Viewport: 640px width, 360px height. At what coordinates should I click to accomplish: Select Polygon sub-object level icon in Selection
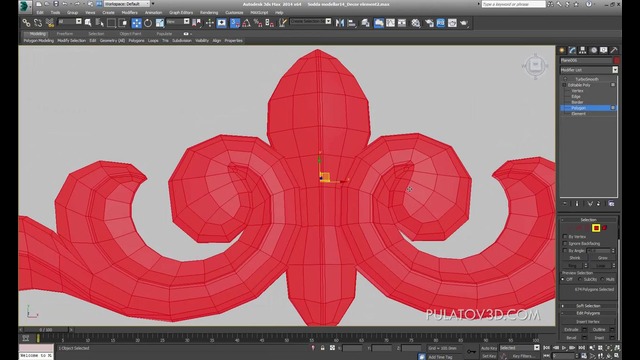point(596,228)
